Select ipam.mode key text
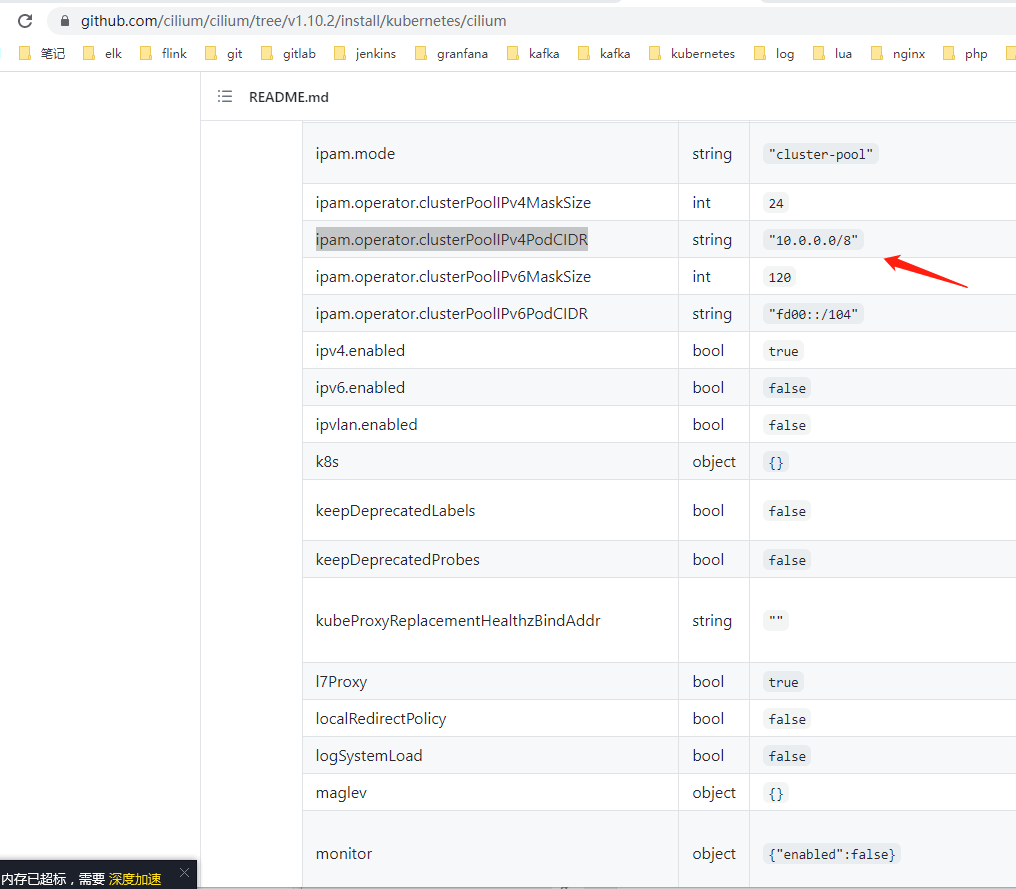Viewport: 1016px width, 889px height. click(355, 154)
